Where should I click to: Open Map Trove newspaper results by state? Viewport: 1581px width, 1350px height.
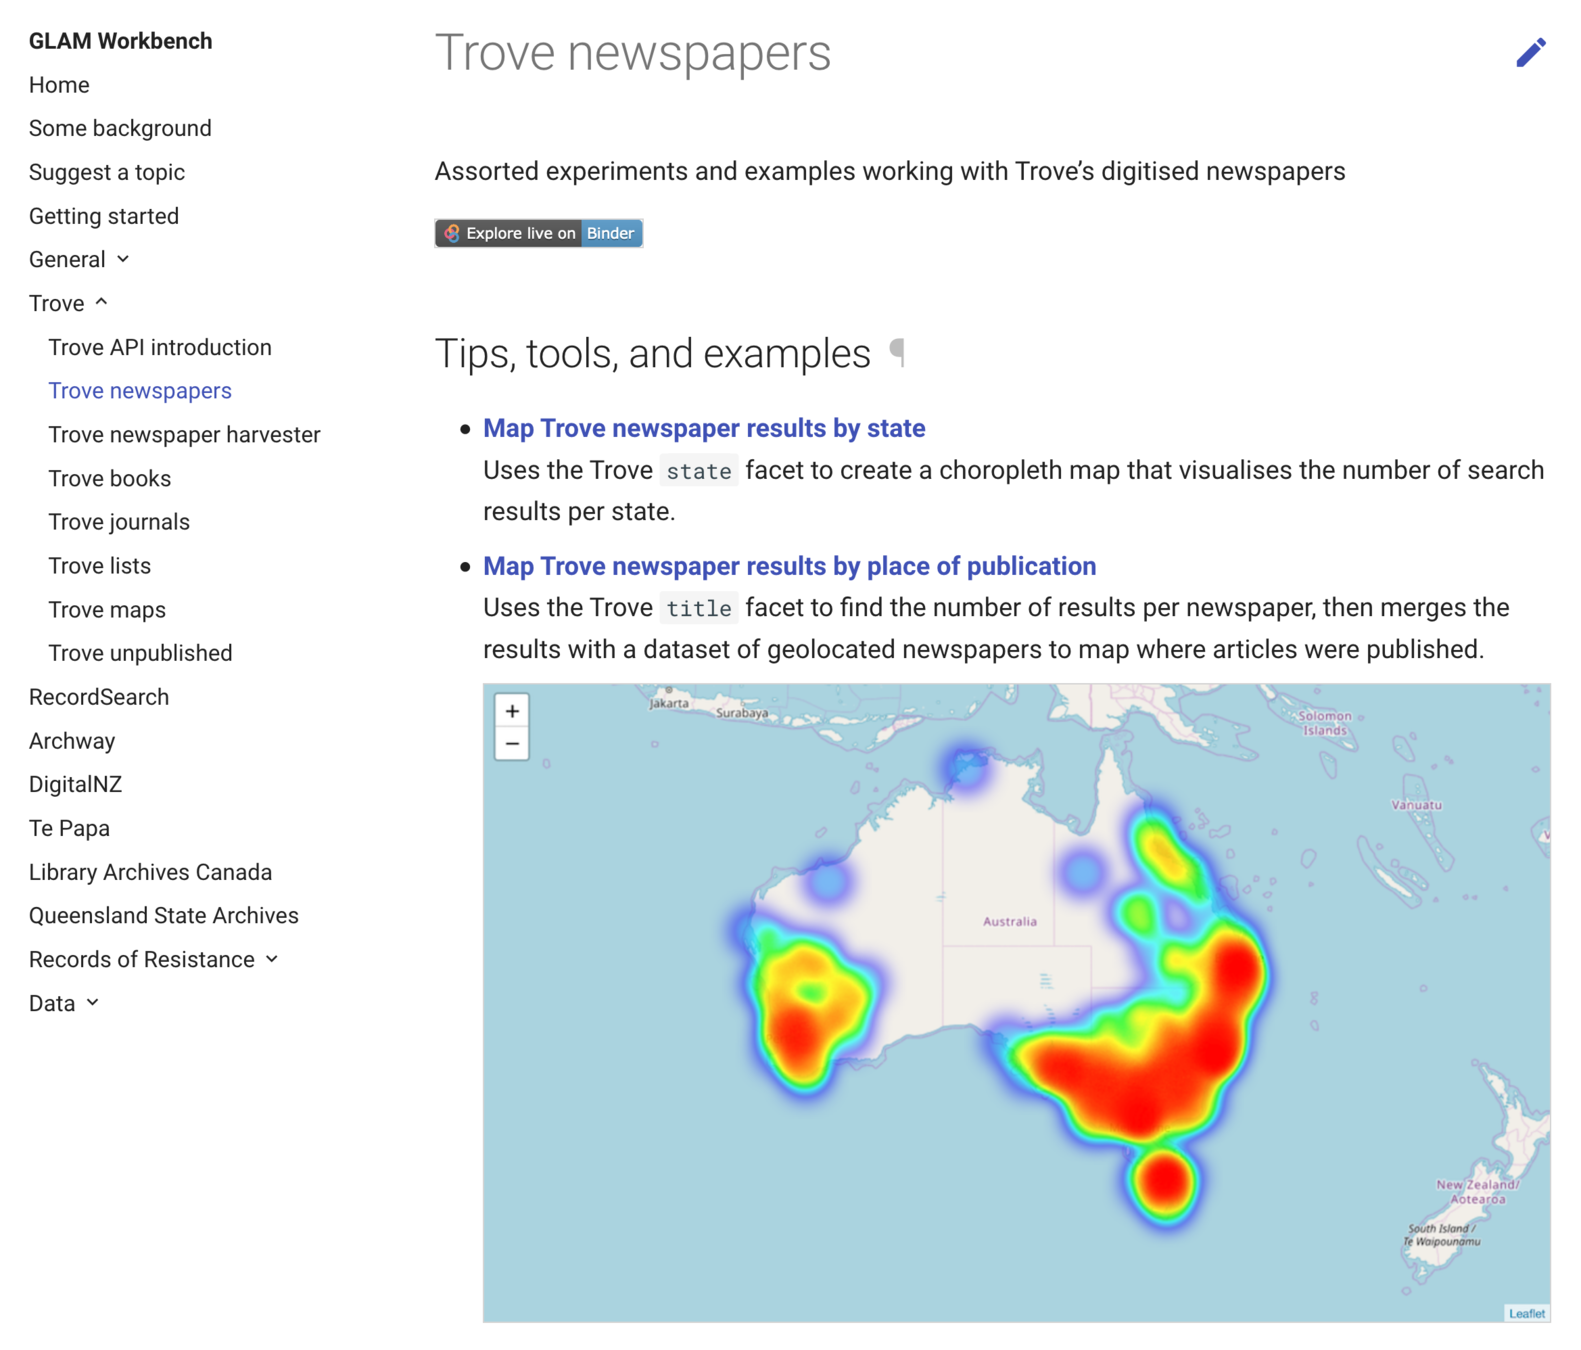(x=704, y=428)
